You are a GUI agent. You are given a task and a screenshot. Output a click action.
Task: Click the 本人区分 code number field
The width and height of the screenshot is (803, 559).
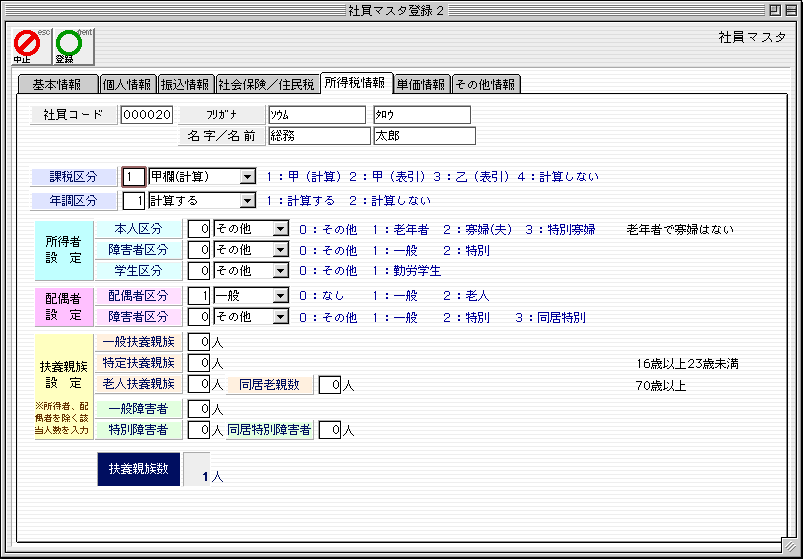coord(199,229)
